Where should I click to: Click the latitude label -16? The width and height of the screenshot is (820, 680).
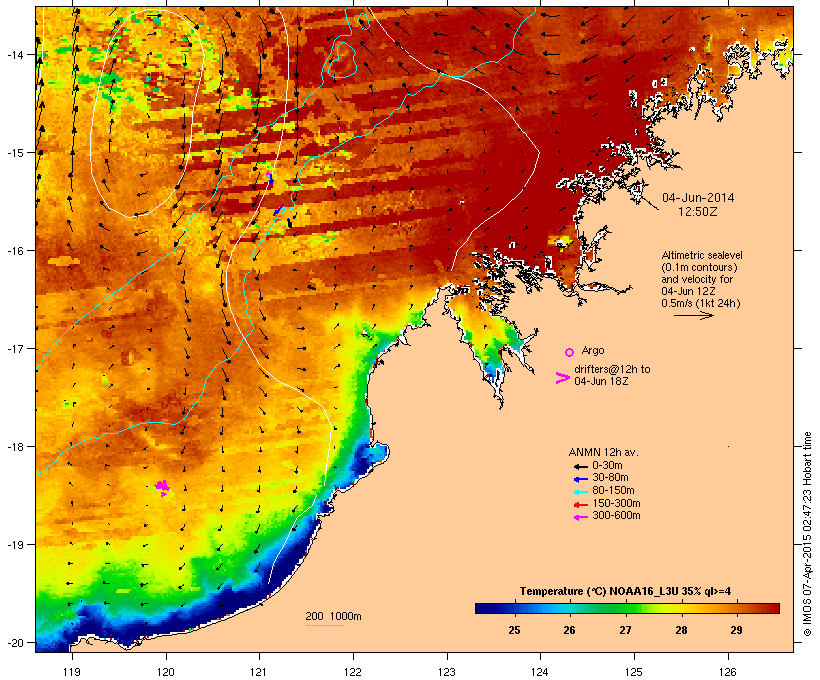click(15, 251)
